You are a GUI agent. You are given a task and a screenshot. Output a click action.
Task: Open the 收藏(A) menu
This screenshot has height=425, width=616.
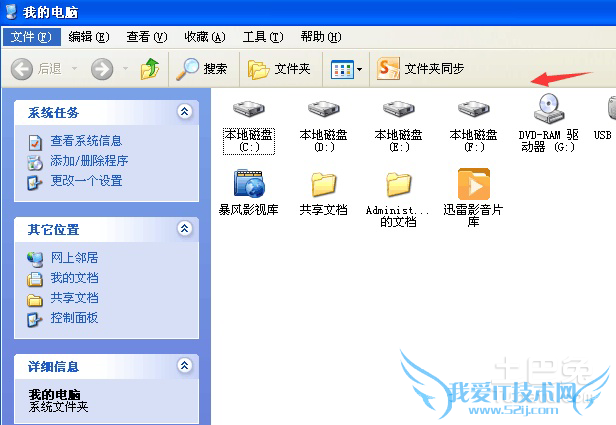point(205,37)
